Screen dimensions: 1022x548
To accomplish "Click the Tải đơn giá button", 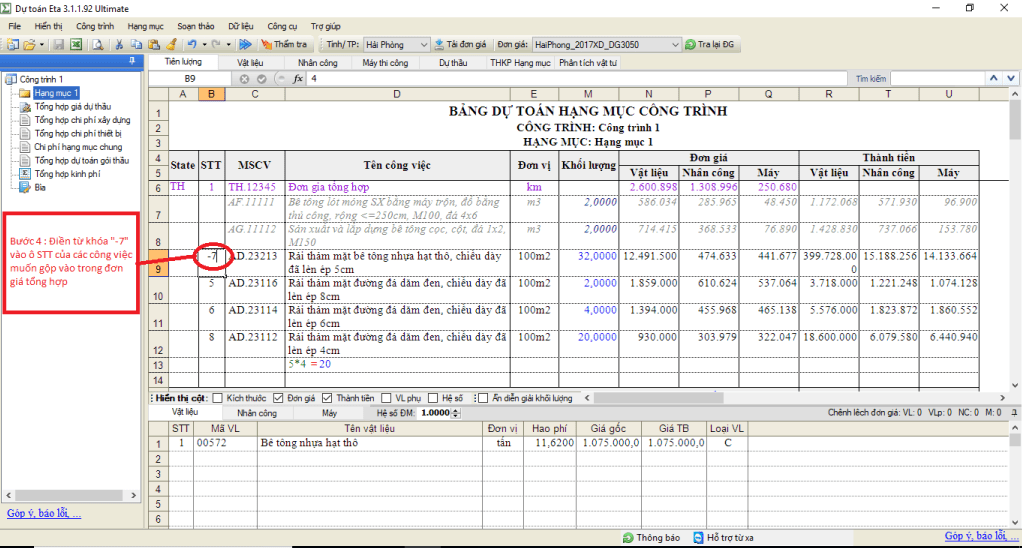I will point(461,45).
